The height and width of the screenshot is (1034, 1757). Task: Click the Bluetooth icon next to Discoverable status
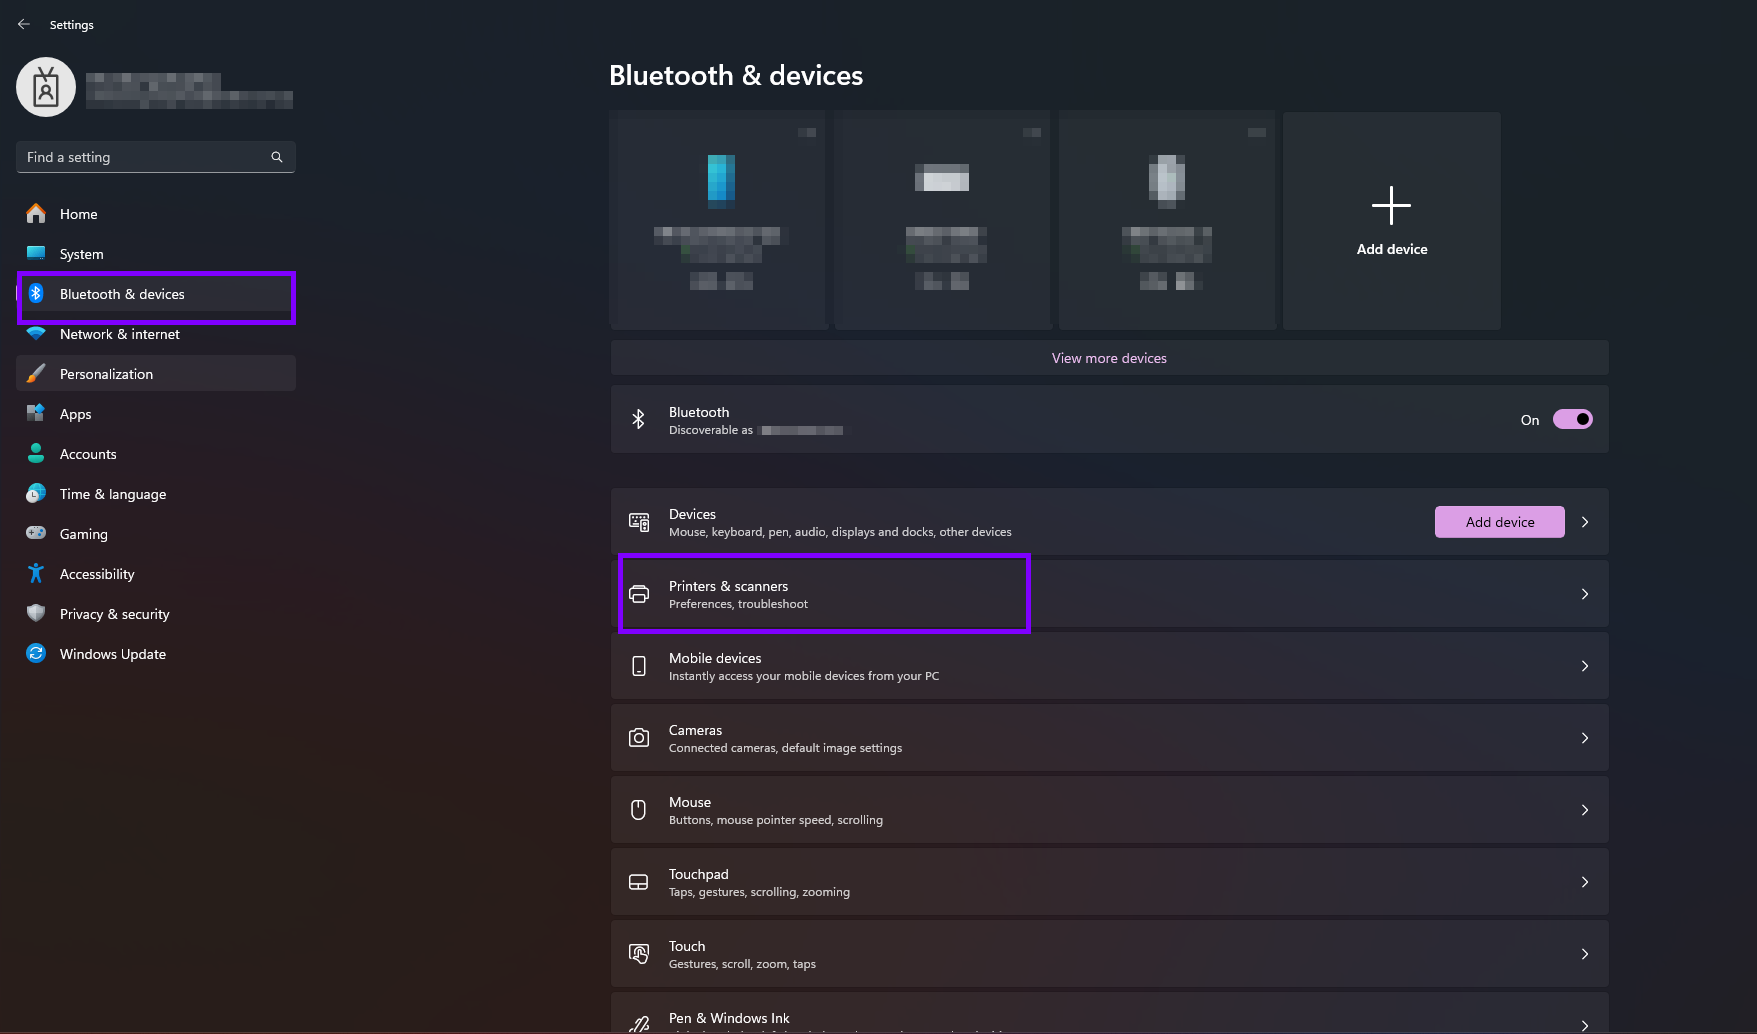[640, 419]
